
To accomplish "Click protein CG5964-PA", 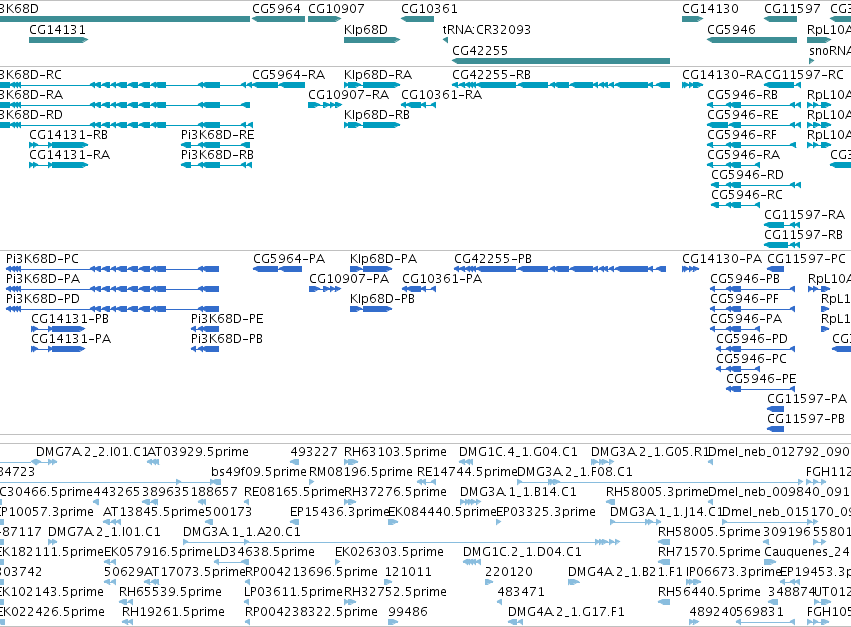I will pos(277,269).
